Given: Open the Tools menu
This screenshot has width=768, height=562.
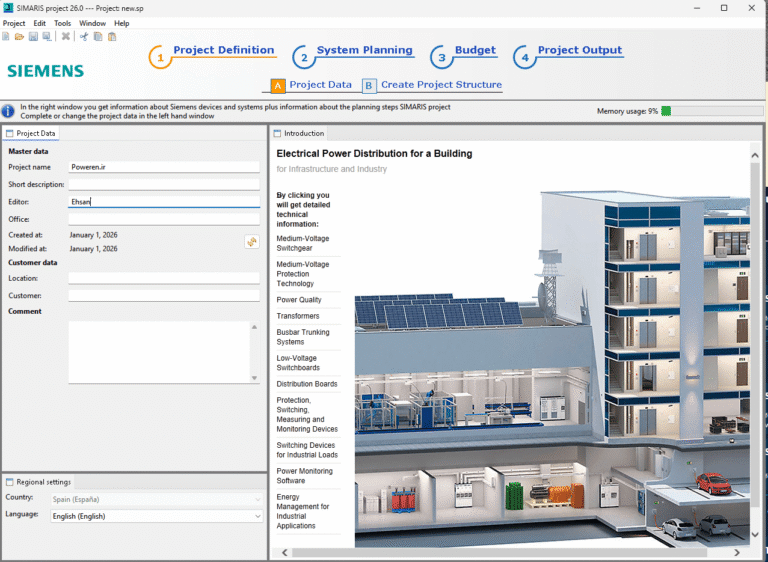Looking at the screenshot, I should [x=62, y=23].
